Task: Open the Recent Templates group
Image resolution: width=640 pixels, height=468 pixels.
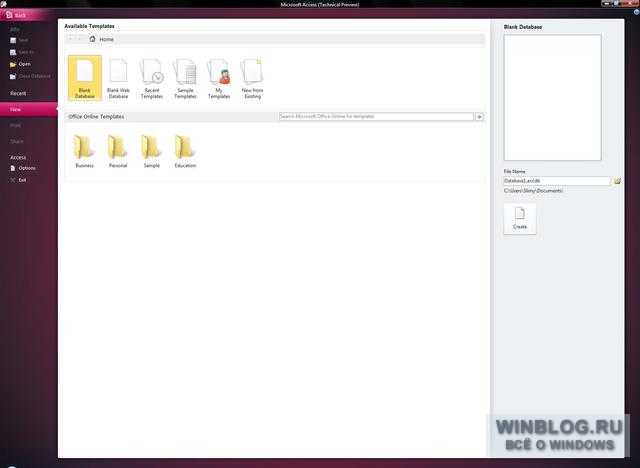Action: pos(152,78)
